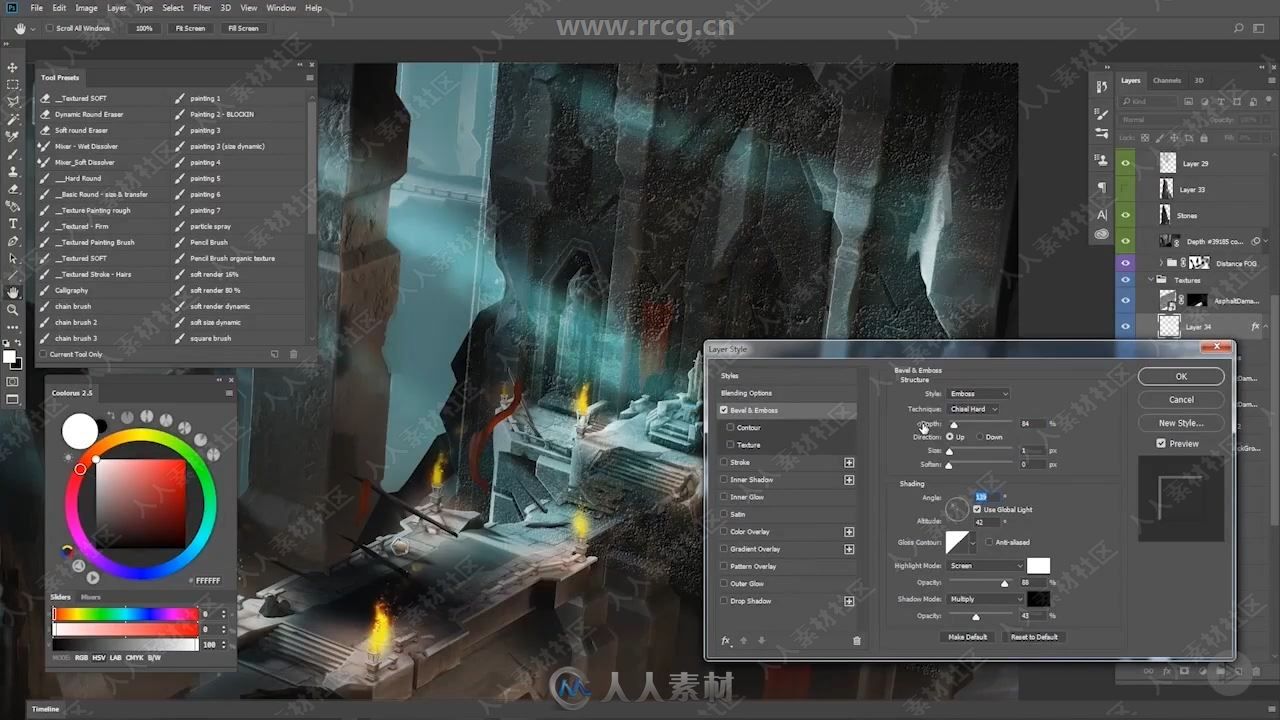The image size is (1280, 720).
Task: Select the Brush tool in the toolbar
Action: [x=13, y=154]
